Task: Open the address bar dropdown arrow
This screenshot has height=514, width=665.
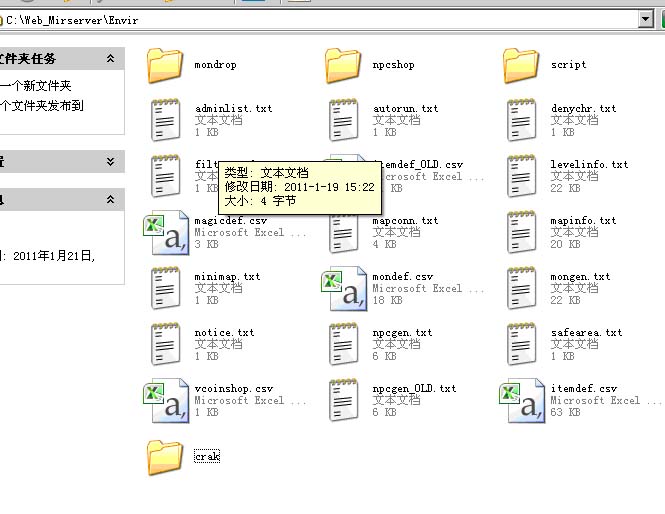Action: pyautogui.click(x=645, y=19)
